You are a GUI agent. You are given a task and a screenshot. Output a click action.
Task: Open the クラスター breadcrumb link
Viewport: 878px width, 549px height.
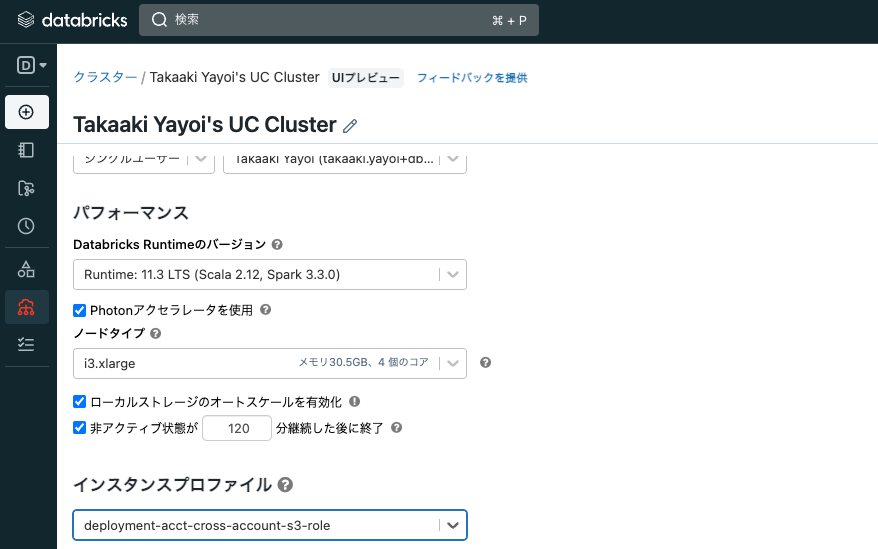coord(105,77)
